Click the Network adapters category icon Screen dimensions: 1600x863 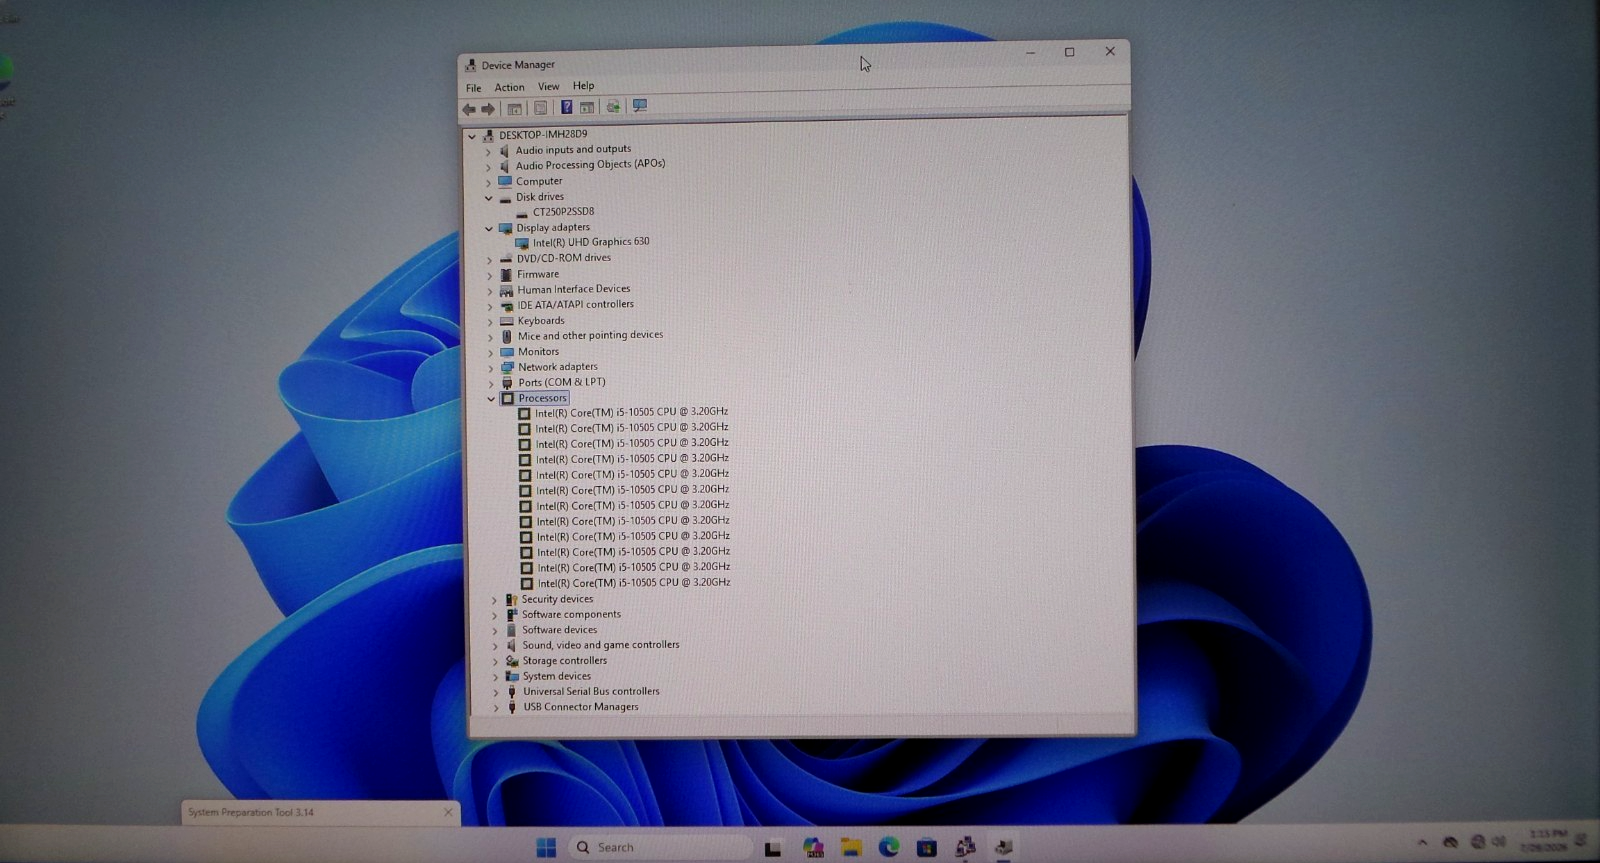pyautogui.click(x=508, y=367)
